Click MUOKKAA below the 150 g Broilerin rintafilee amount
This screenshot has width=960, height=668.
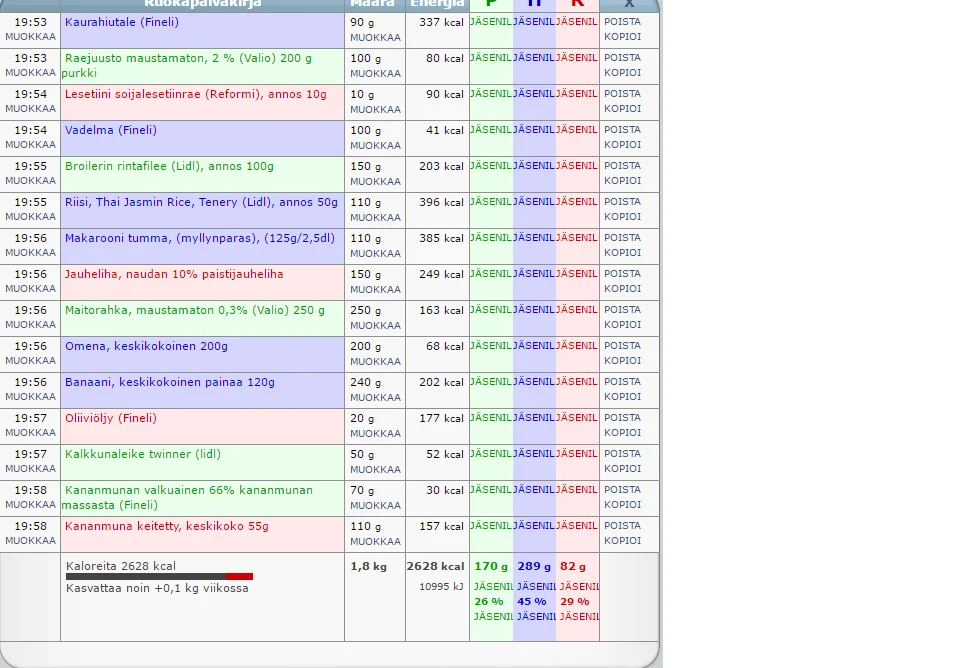(375, 181)
